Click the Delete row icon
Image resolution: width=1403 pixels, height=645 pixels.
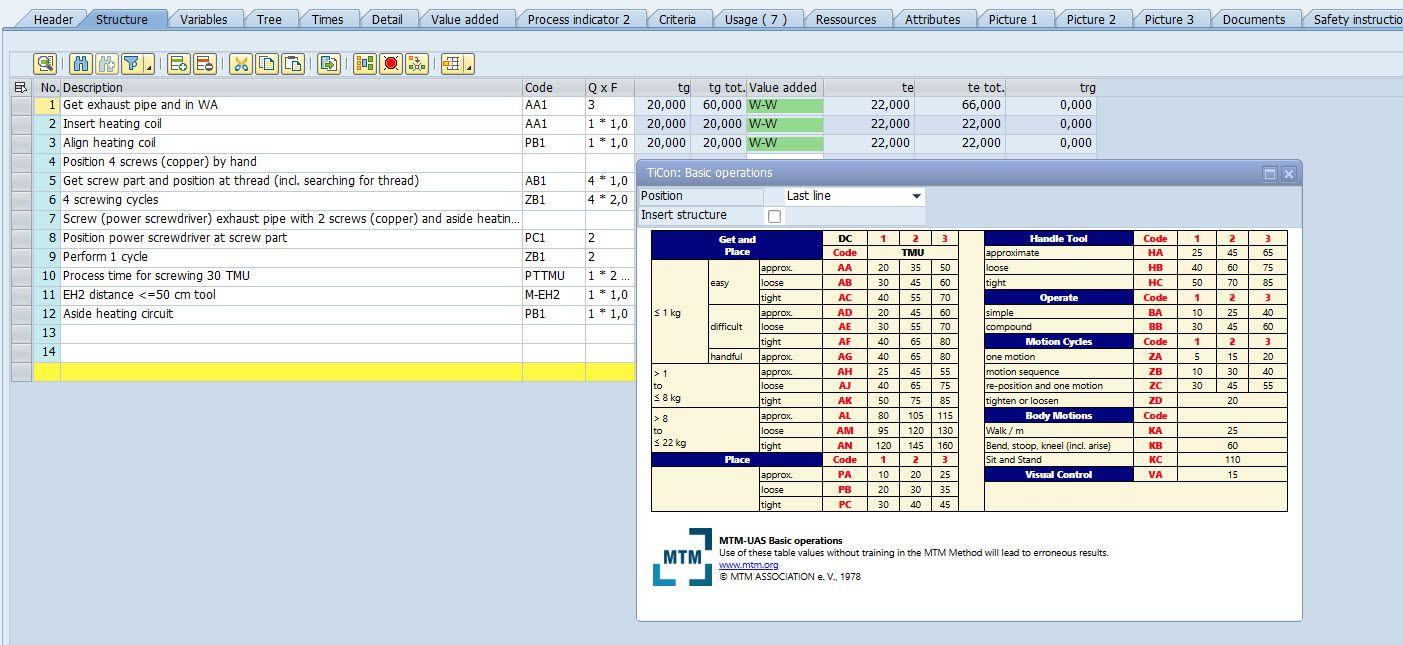pyautogui.click(x=204, y=64)
